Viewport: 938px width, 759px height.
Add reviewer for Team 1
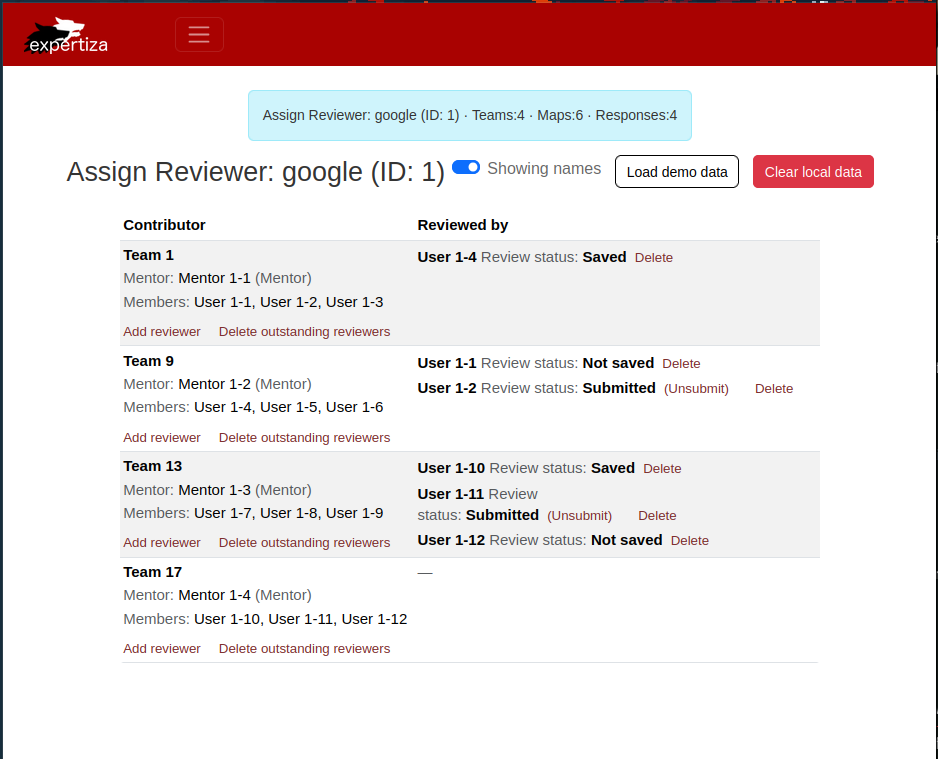[x=162, y=332]
